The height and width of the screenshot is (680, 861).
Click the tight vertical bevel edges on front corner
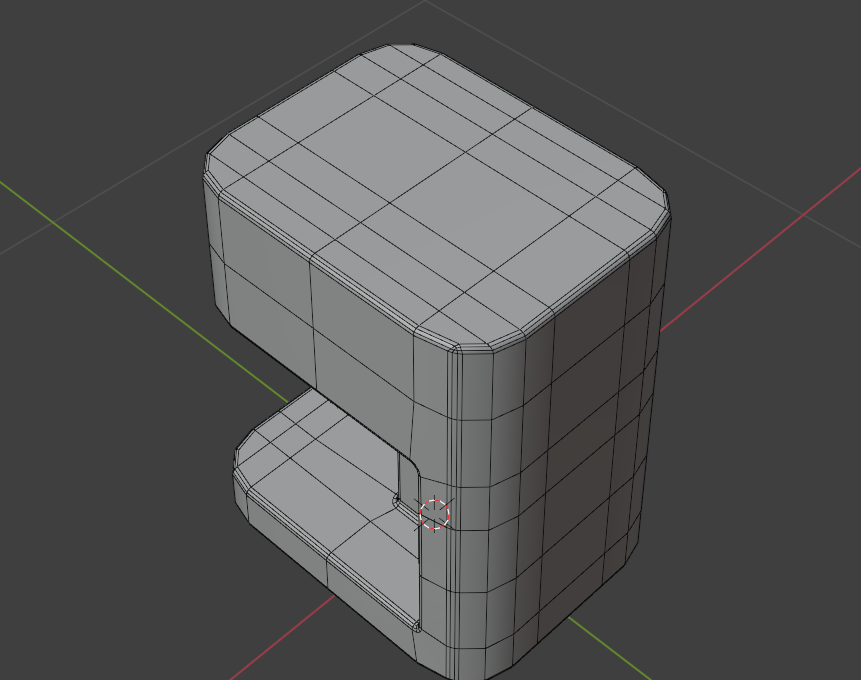click(x=455, y=511)
